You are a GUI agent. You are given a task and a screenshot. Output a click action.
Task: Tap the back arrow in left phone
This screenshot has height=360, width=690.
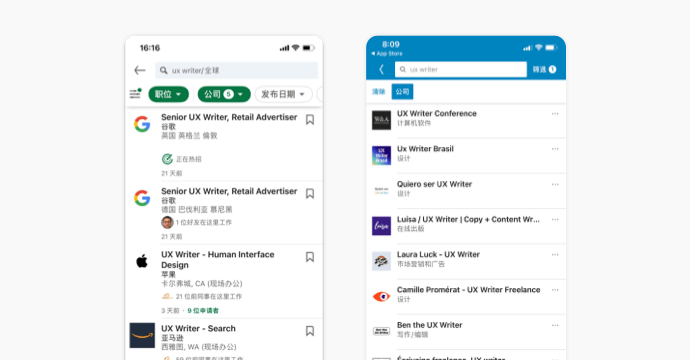(x=140, y=70)
